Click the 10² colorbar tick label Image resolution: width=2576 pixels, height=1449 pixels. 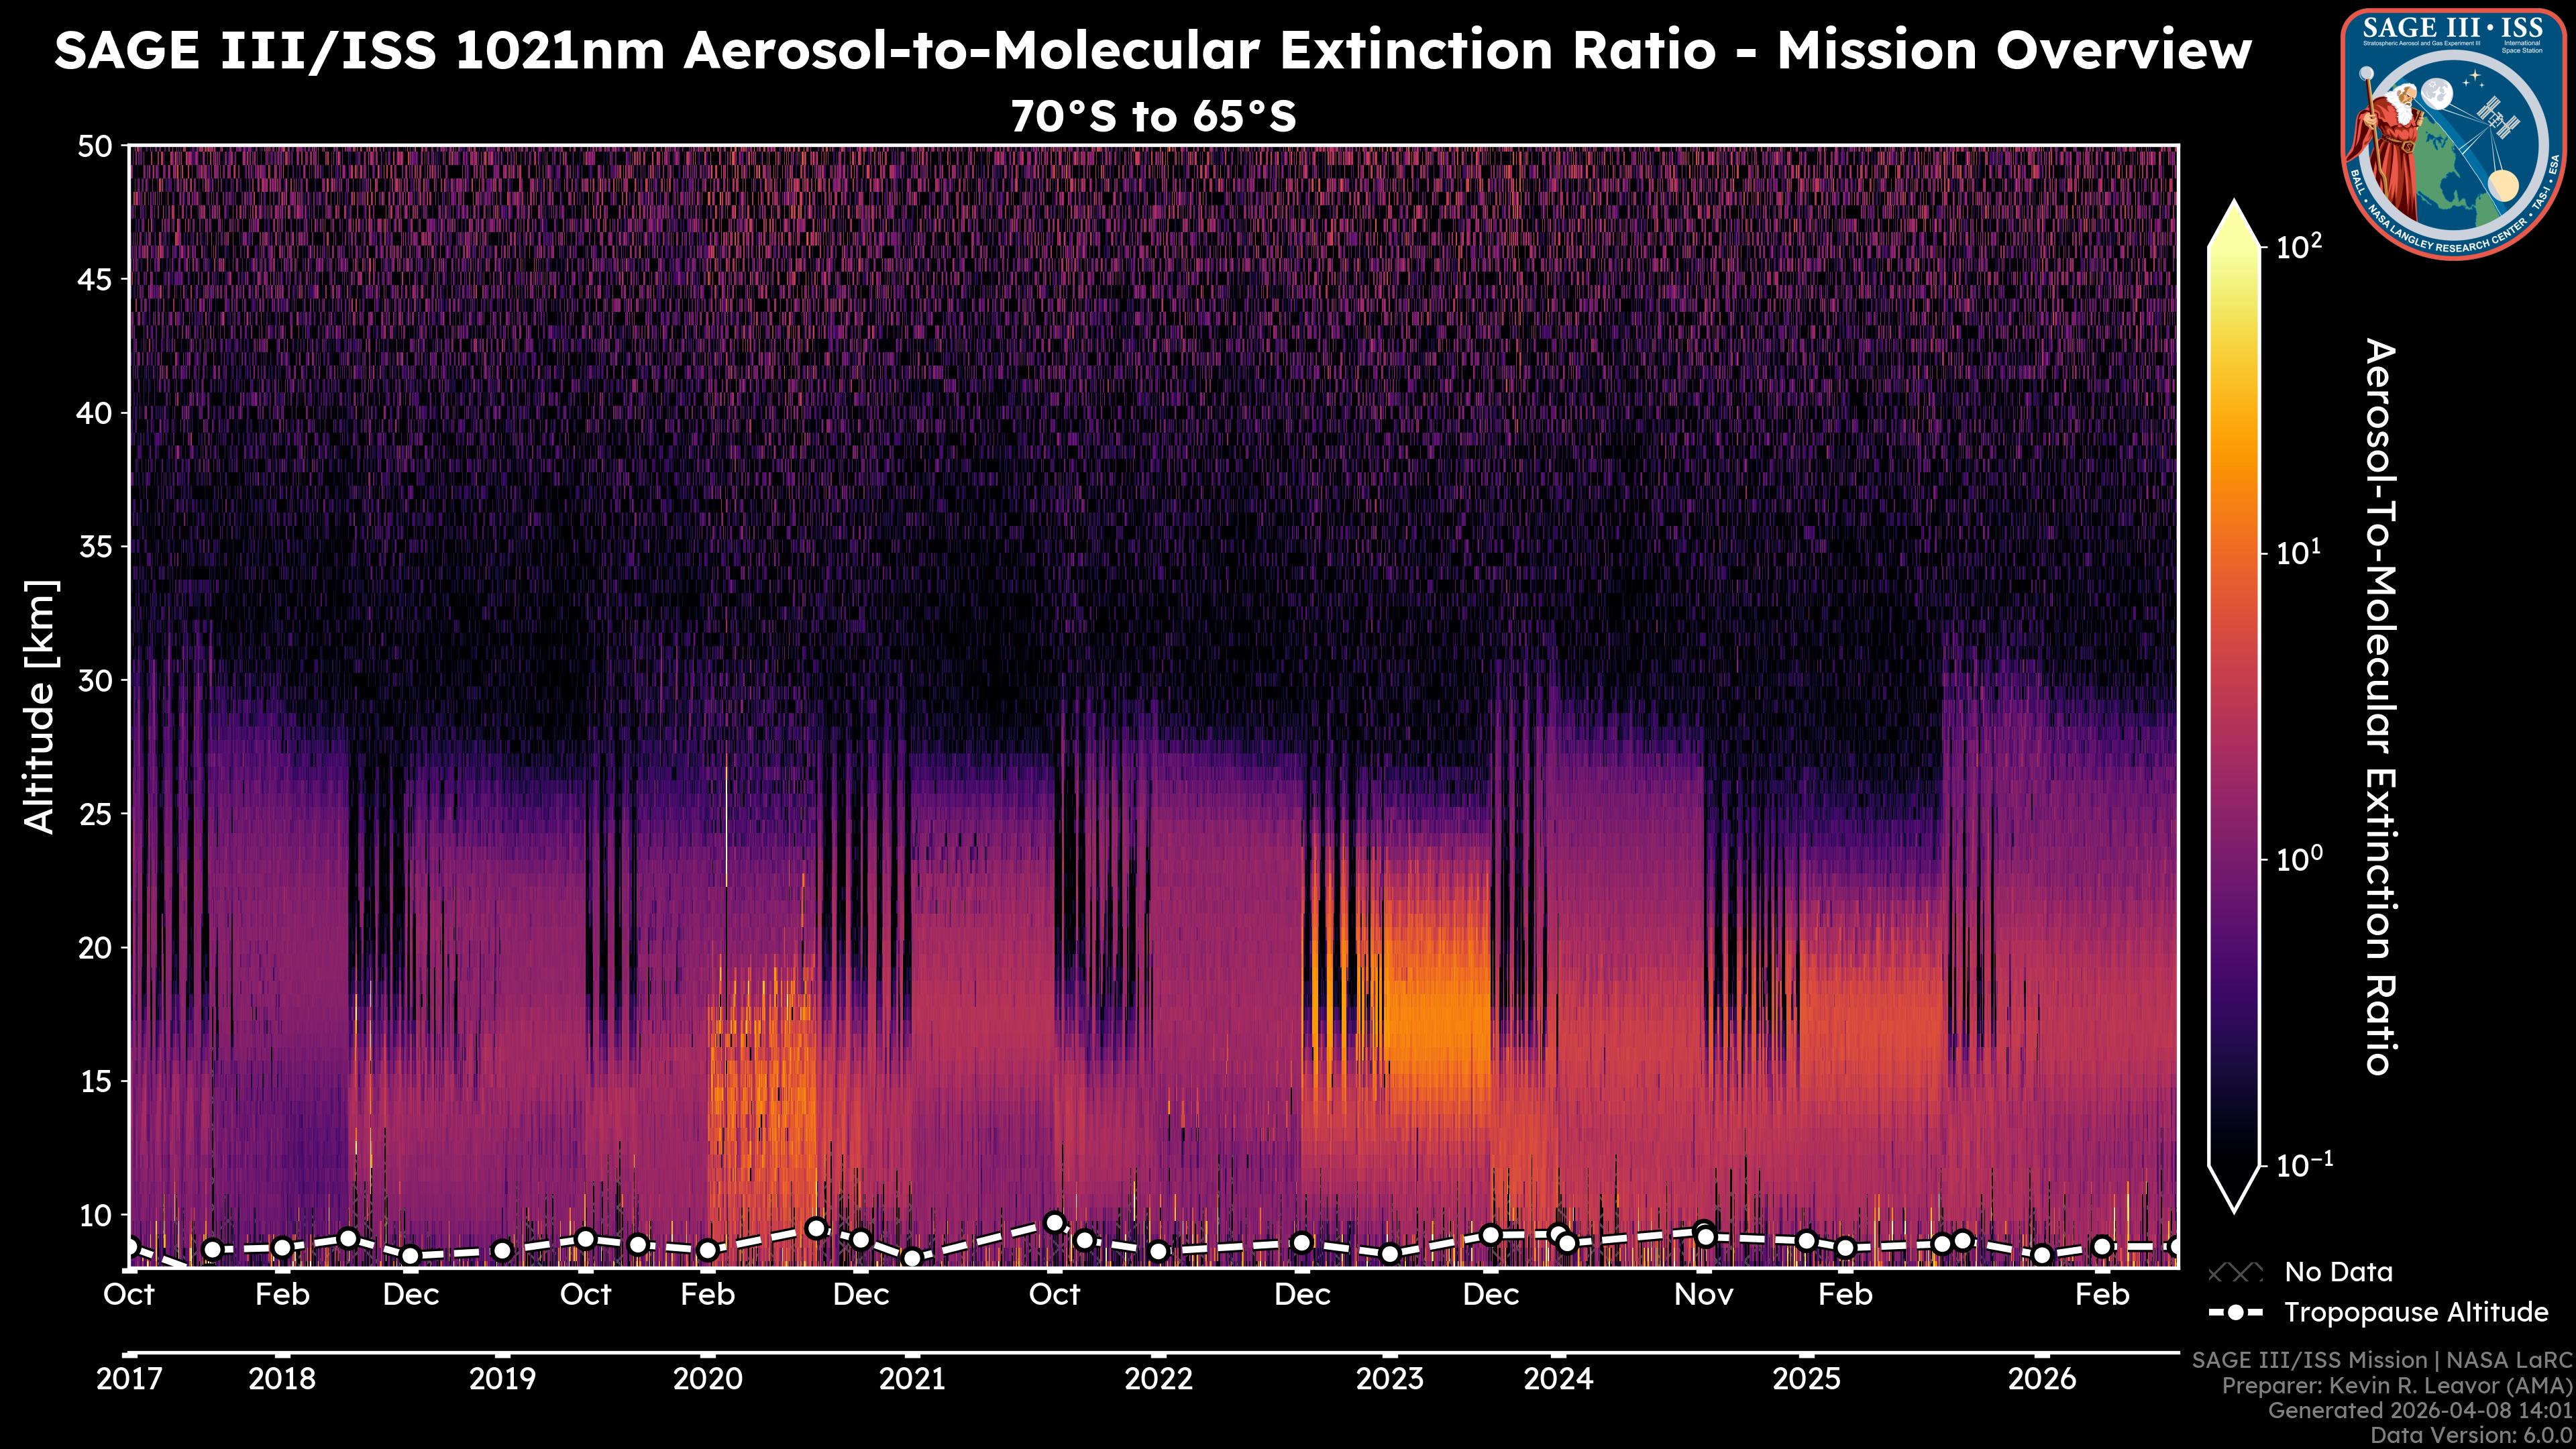coord(2299,246)
